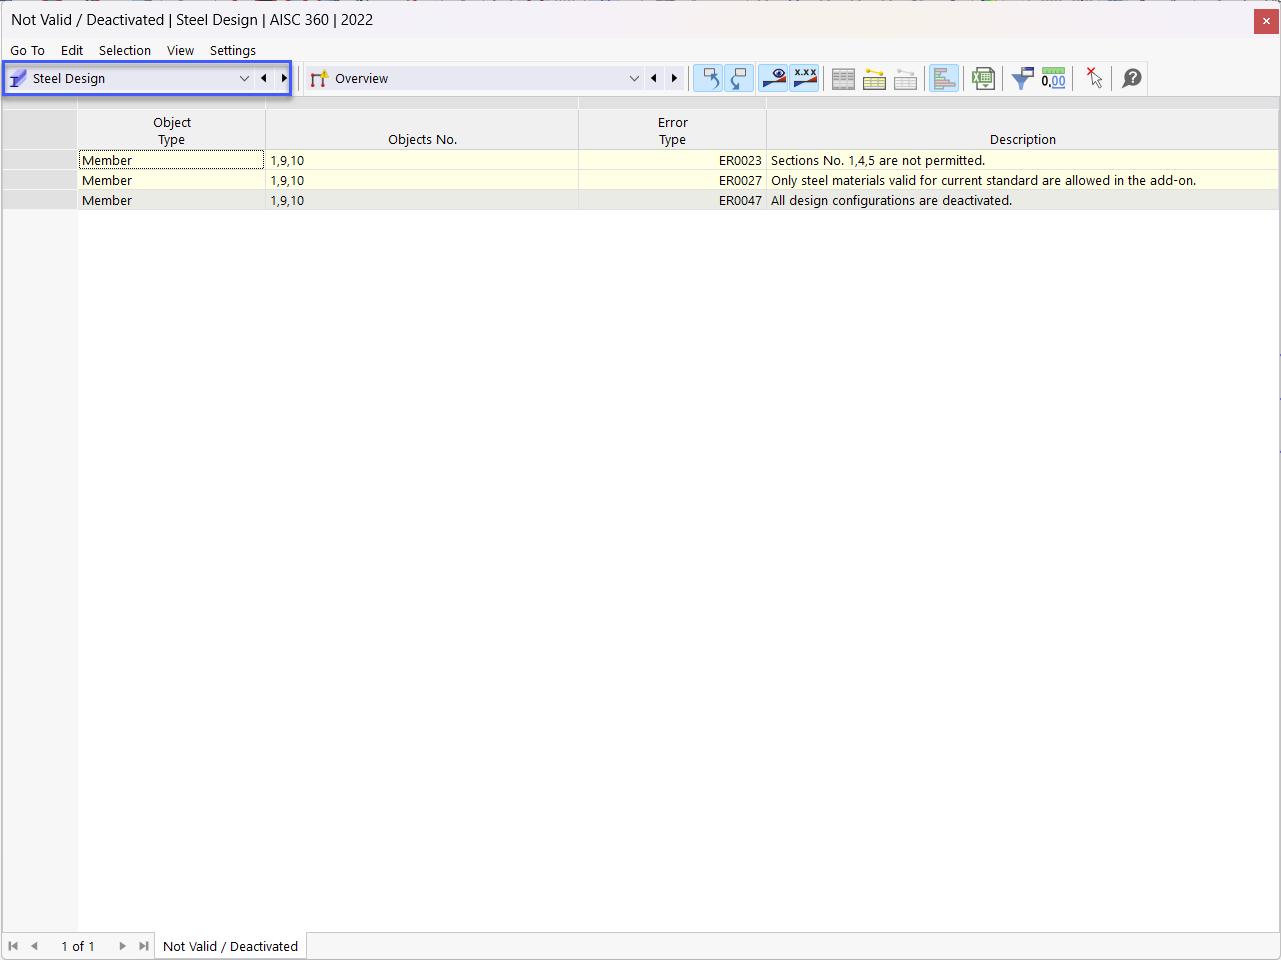
Task: Advance Overview category with right arrow button
Action: click(x=674, y=77)
